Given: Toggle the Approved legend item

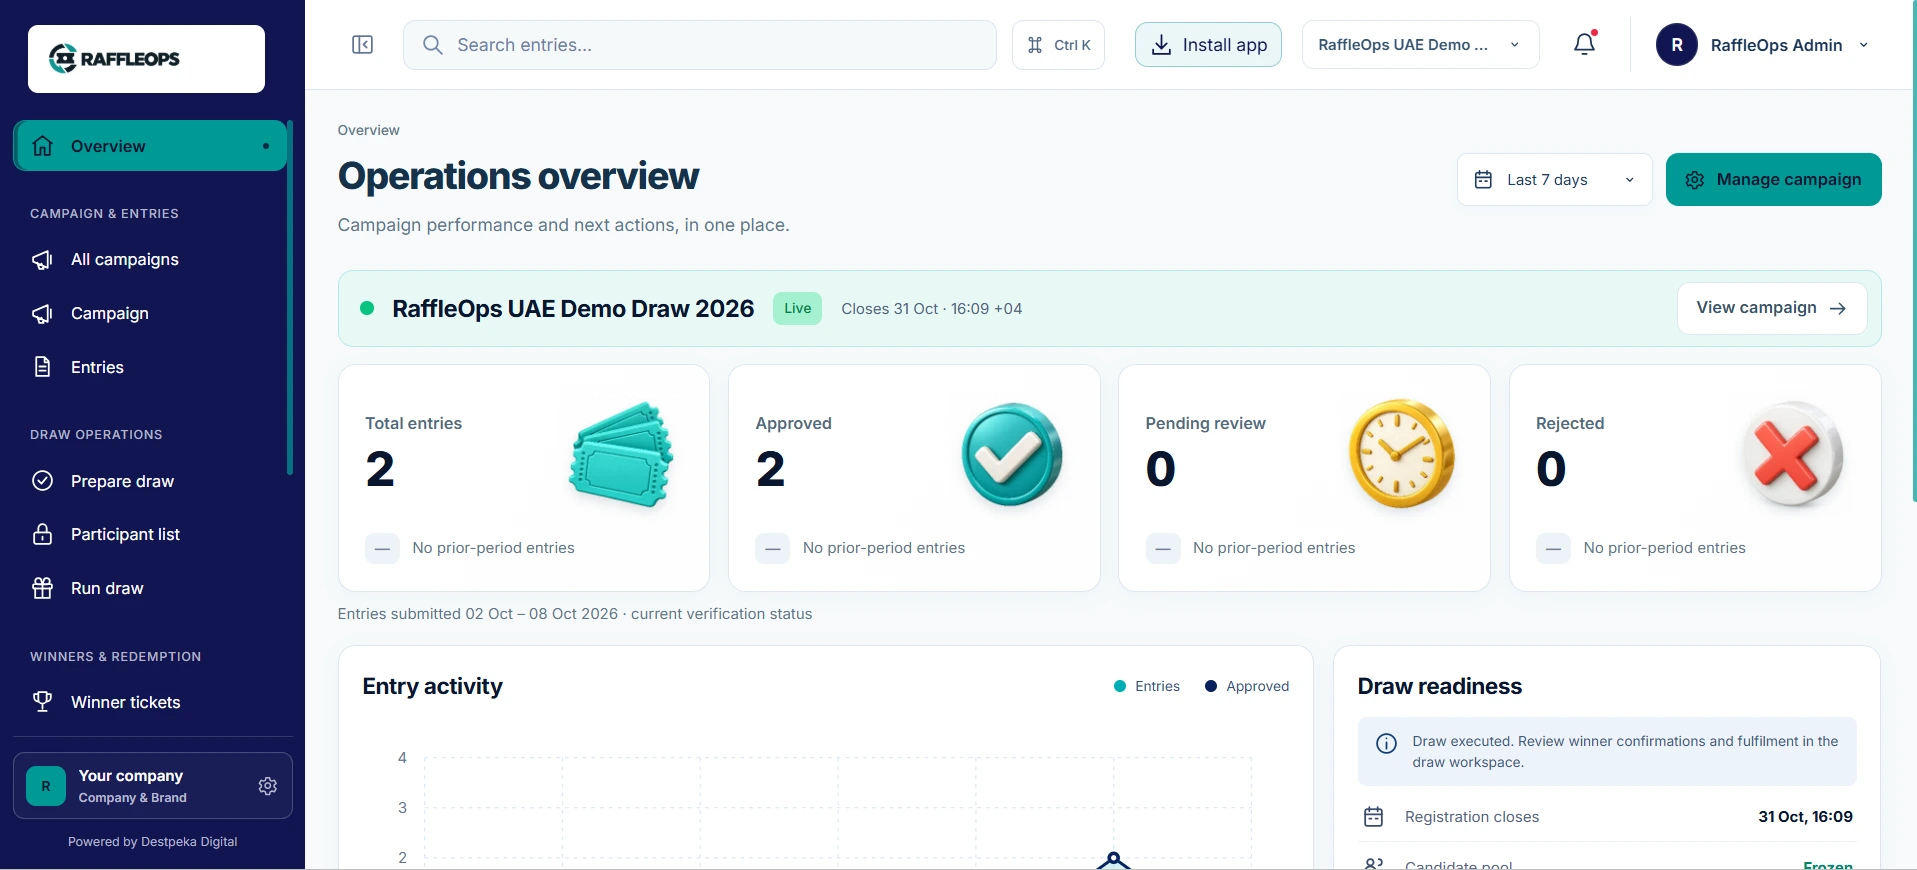Looking at the screenshot, I should click(x=1247, y=686).
